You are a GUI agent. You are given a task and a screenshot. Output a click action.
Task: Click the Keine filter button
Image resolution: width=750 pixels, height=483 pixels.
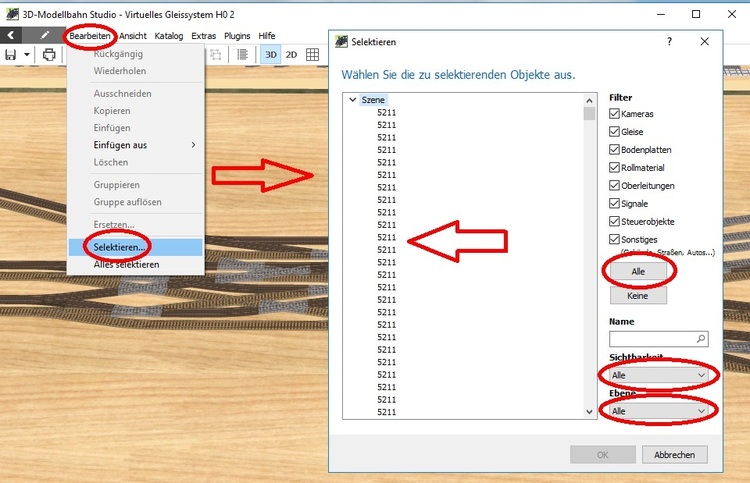(638, 296)
